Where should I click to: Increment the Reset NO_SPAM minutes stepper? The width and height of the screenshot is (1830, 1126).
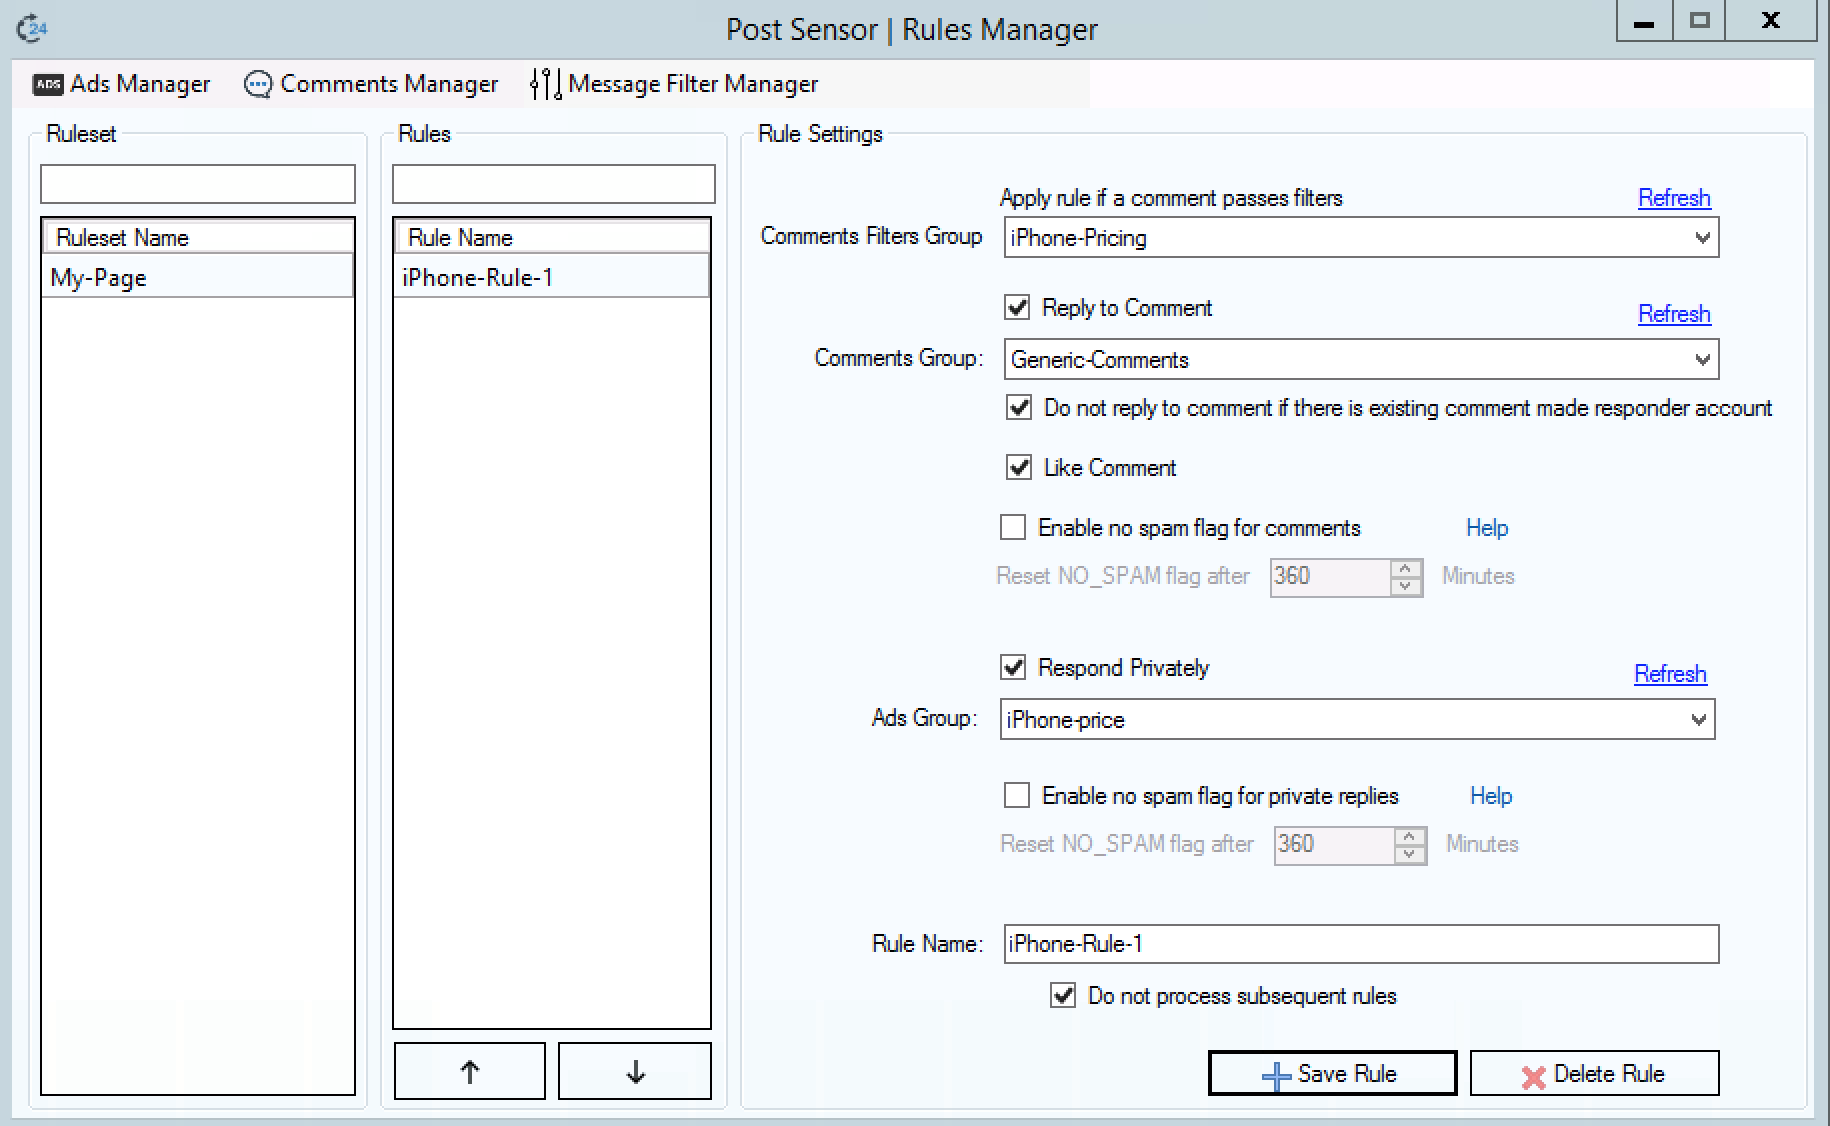pyautogui.click(x=1406, y=570)
